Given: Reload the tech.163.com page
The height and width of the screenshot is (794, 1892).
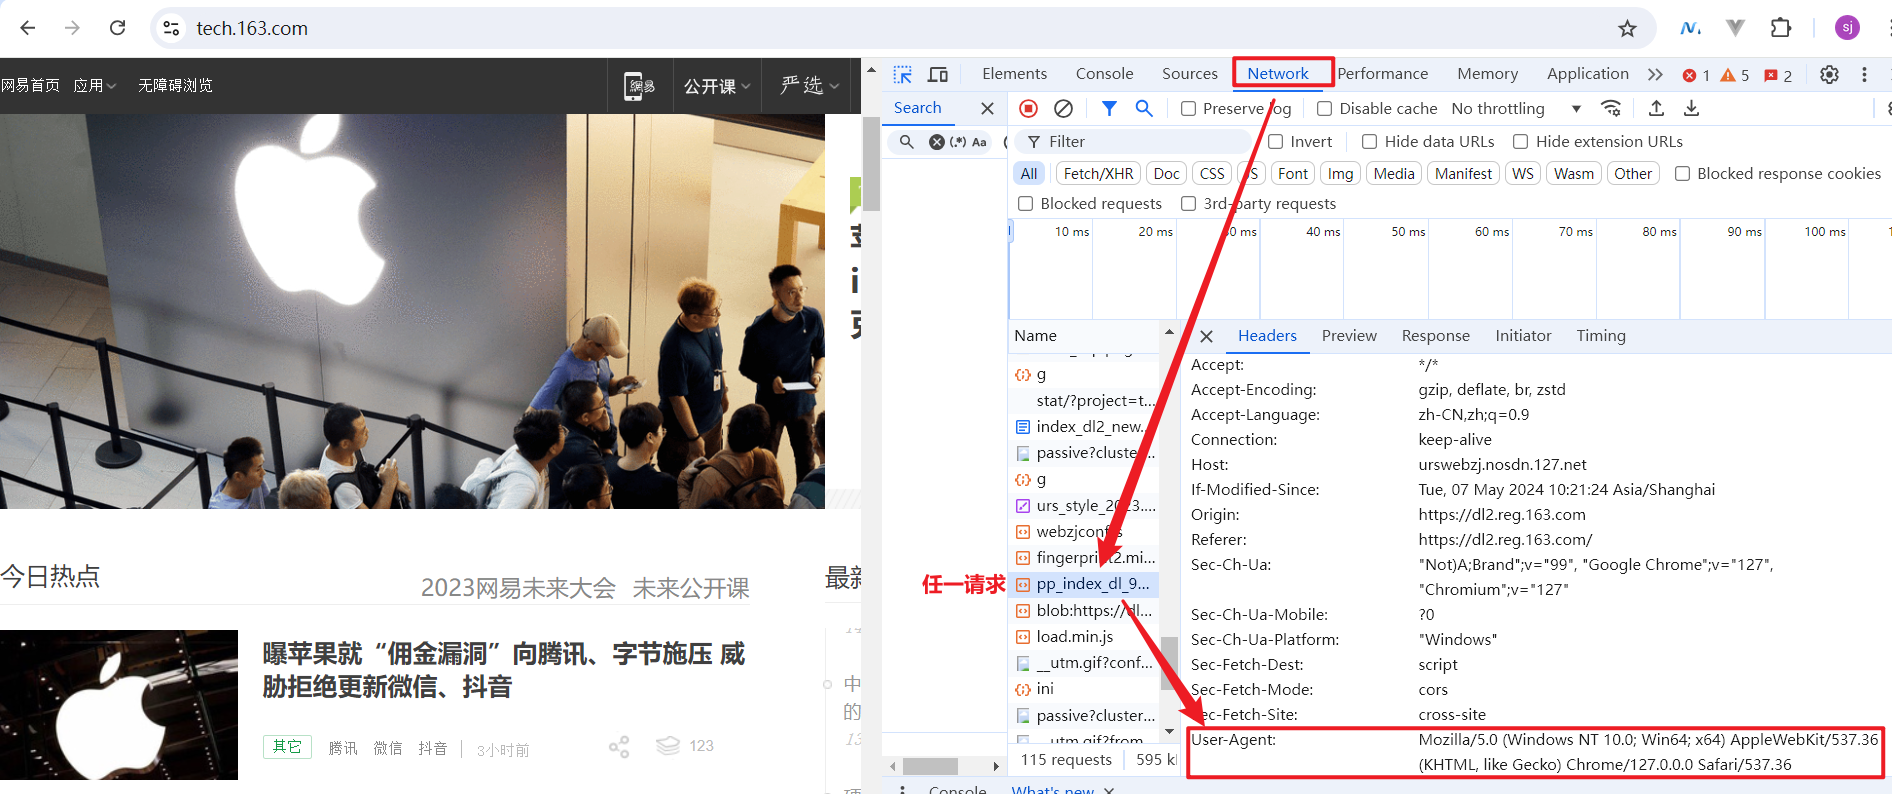Looking at the screenshot, I should (x=117, y=28).
